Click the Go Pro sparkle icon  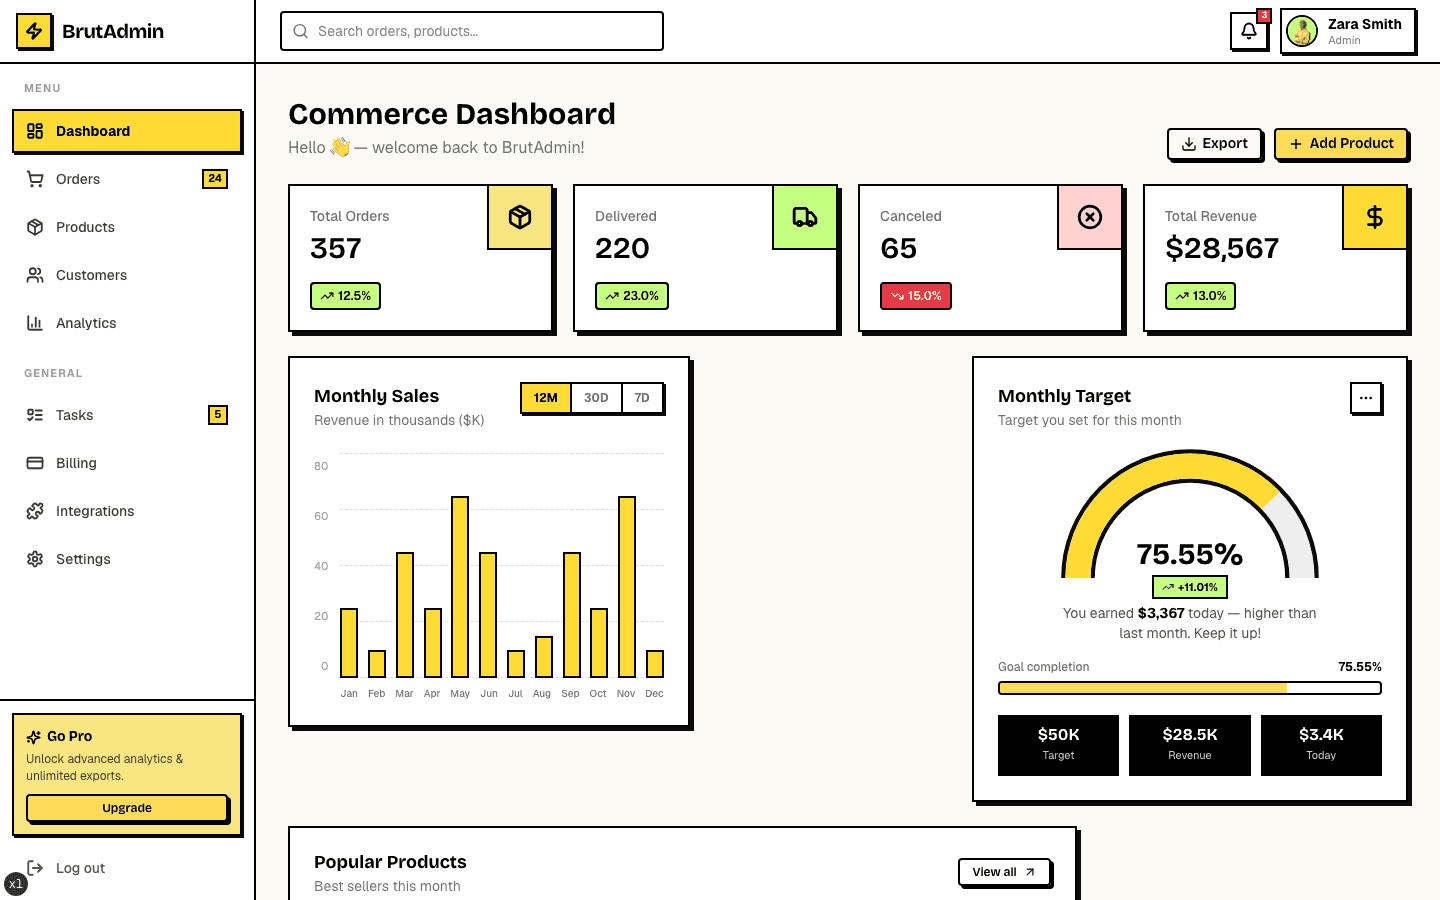pos(34,737)
